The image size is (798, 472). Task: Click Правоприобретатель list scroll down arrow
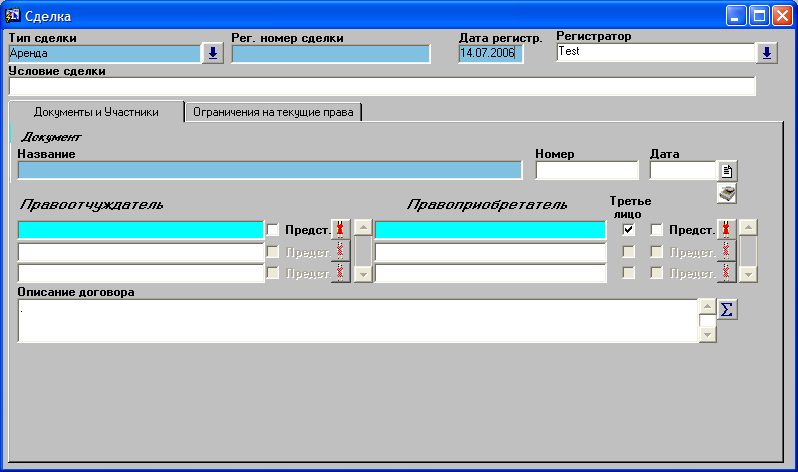pos(748,274)
